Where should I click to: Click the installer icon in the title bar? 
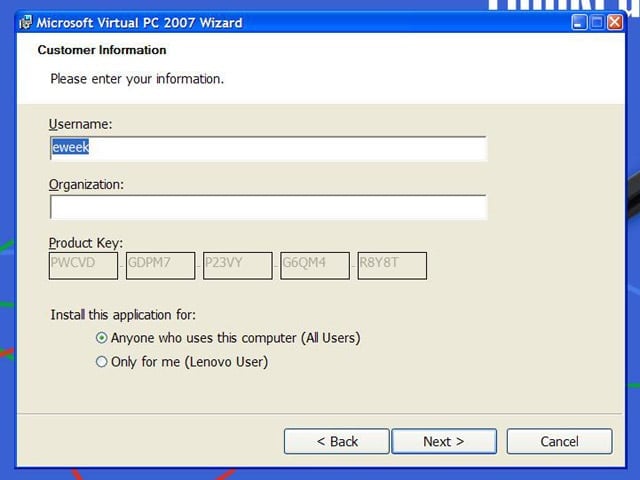coord(25,22)
